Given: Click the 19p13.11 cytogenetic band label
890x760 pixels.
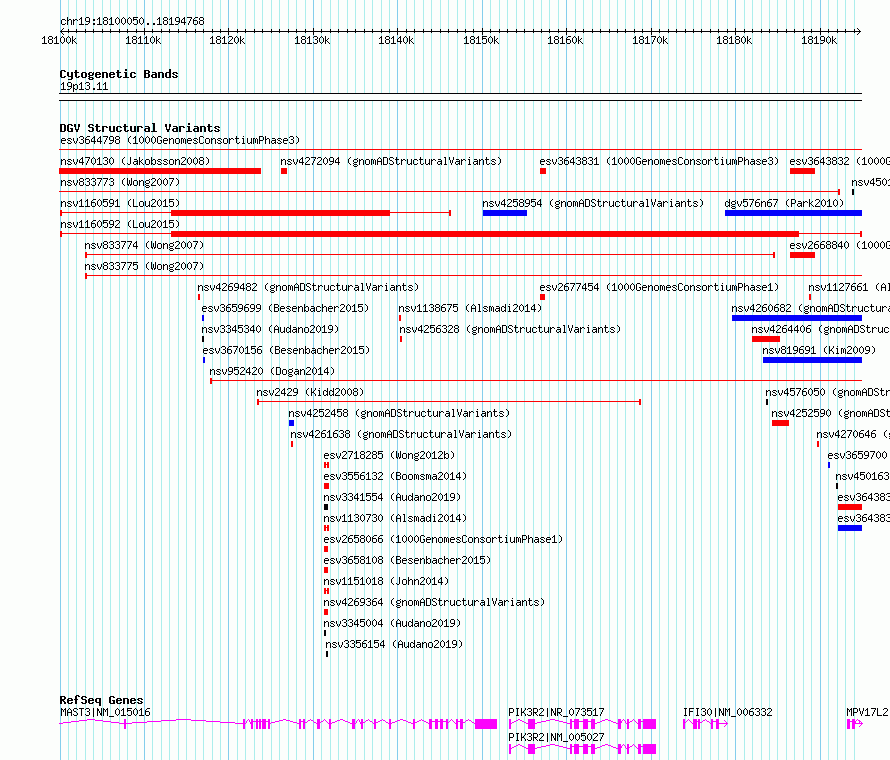Looking at the screenshot, I should tap(84, 86).
